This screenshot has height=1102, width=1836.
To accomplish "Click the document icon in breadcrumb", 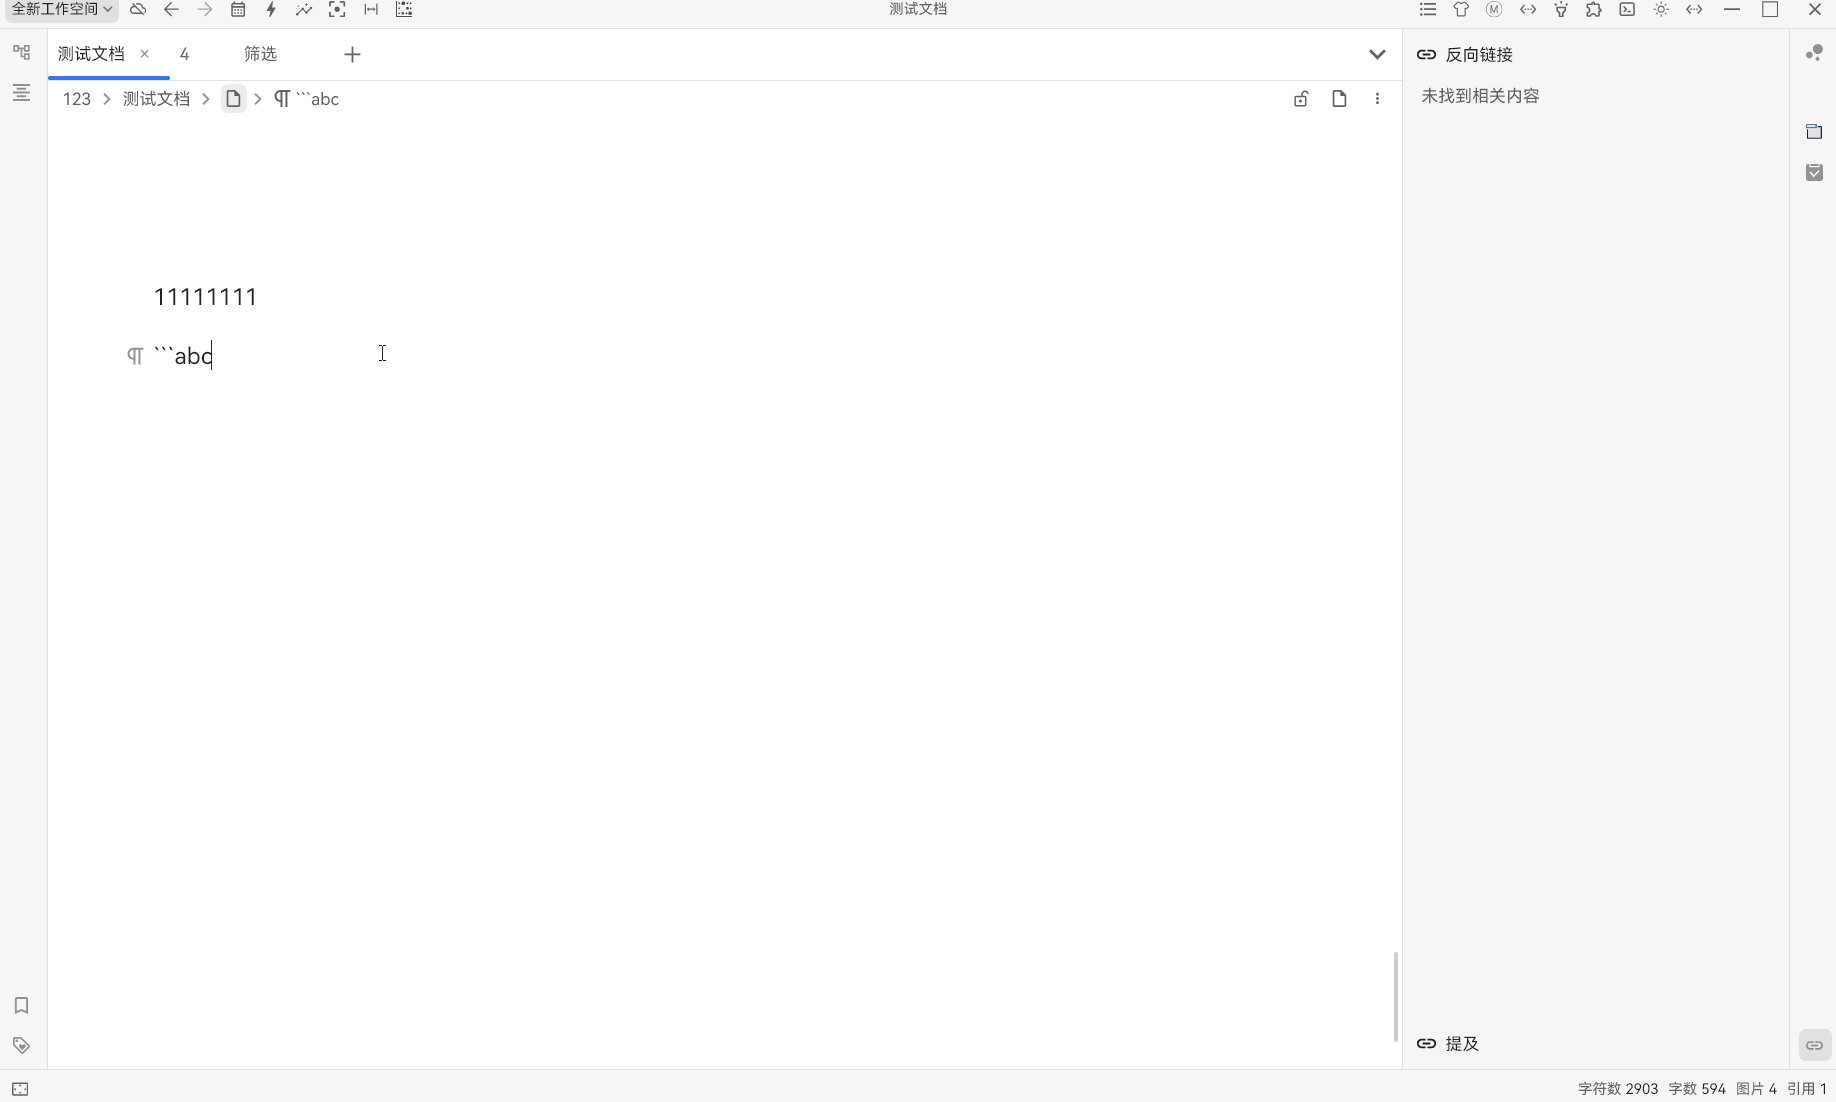I will pos(233,99).
